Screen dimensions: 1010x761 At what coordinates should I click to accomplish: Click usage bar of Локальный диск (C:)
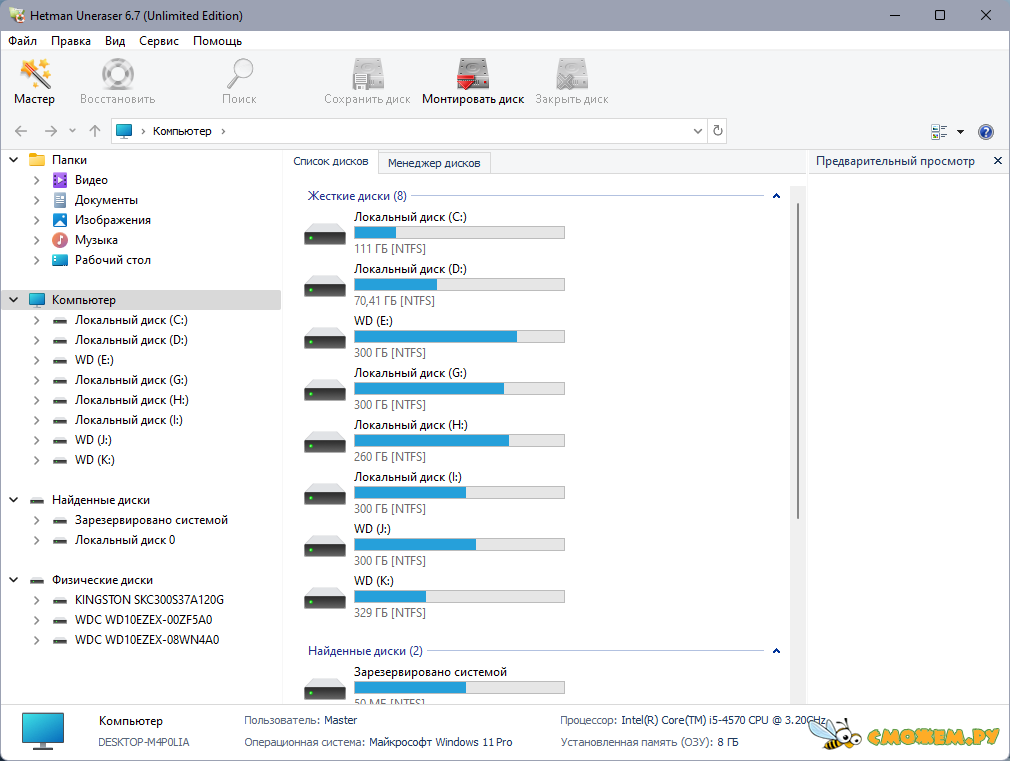point(459,233)
